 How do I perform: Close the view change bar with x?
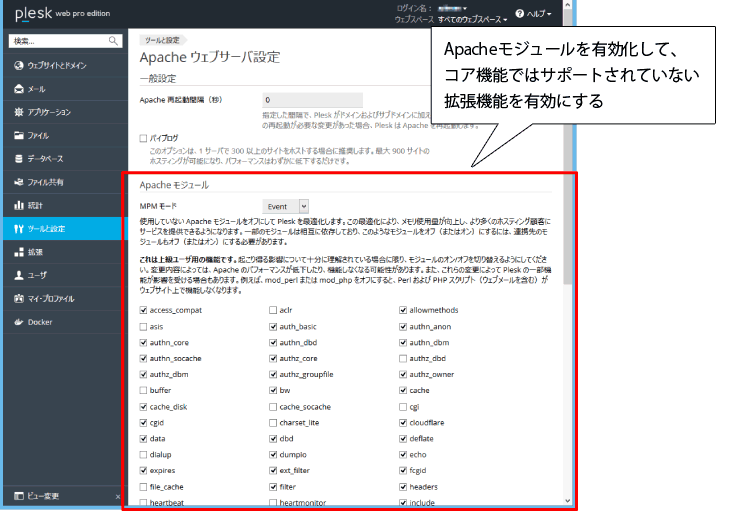[x=118, y=497]
